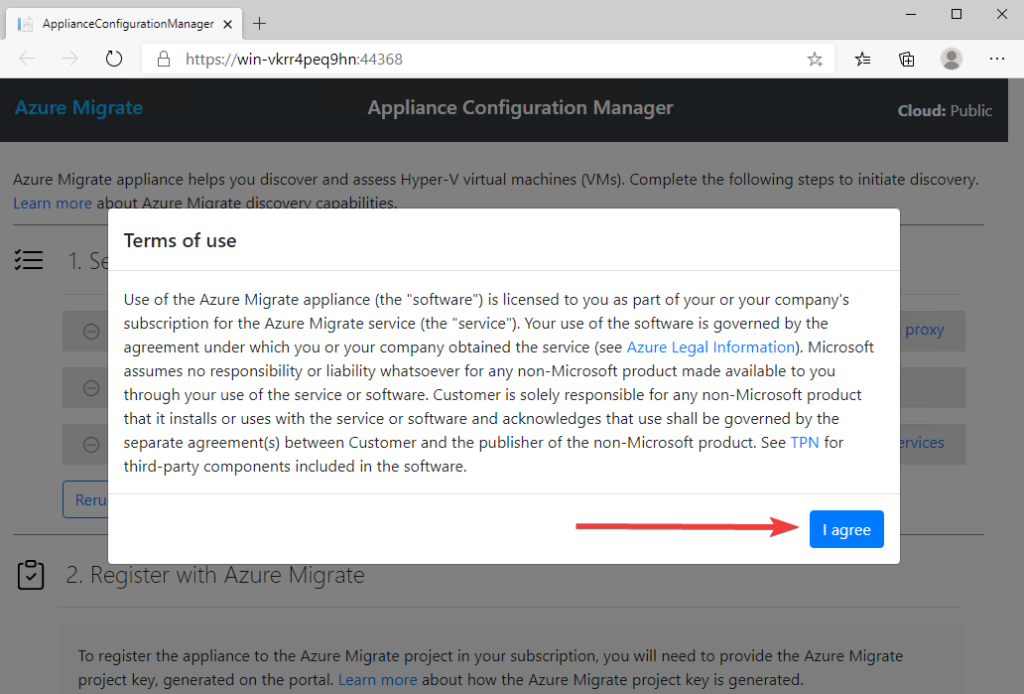Collapse the second prerequisite row minus icon

click(91, 388)
